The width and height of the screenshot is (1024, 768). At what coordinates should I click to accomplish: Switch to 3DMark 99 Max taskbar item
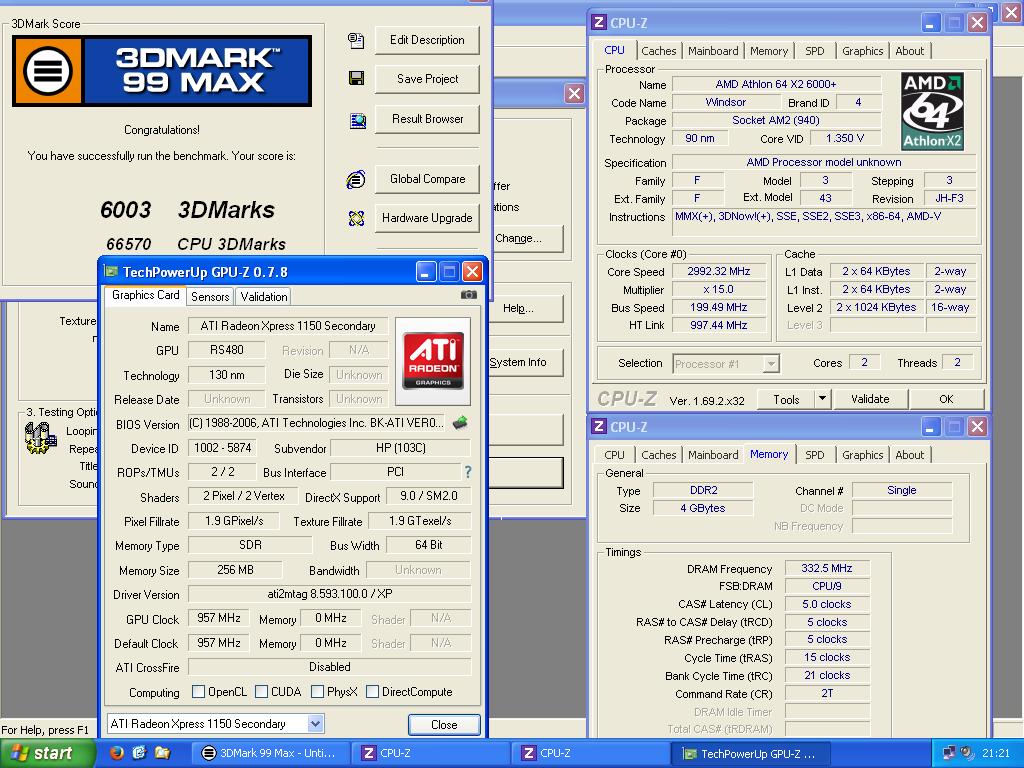coord(272,753)
